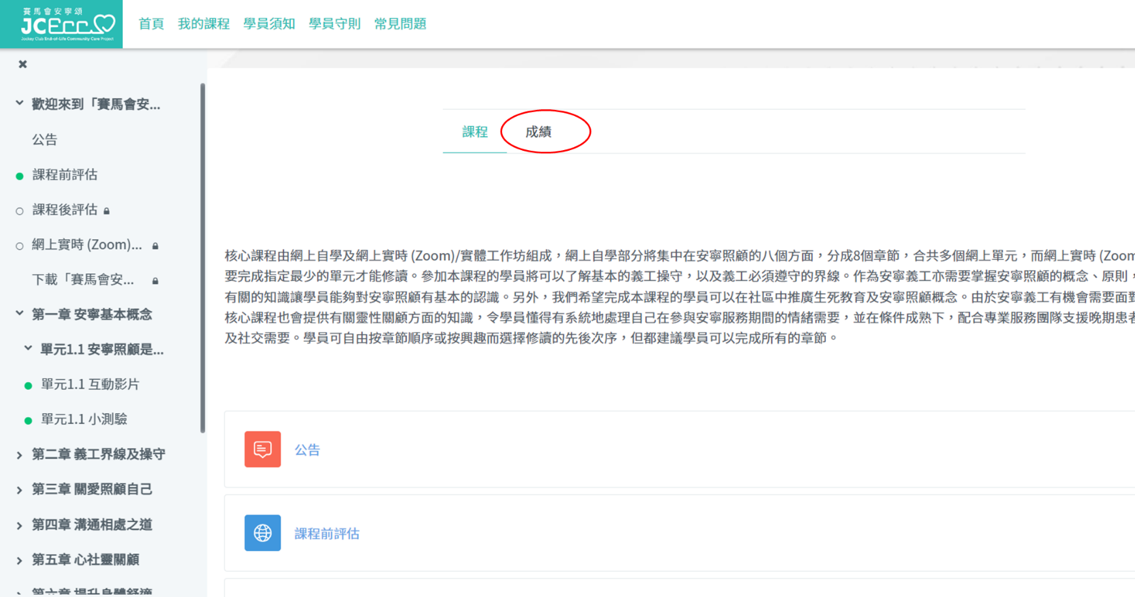1135x597 pixels.
Task: Click green completion dot for 單元1.1 小測驗
Action: point(28,421)
